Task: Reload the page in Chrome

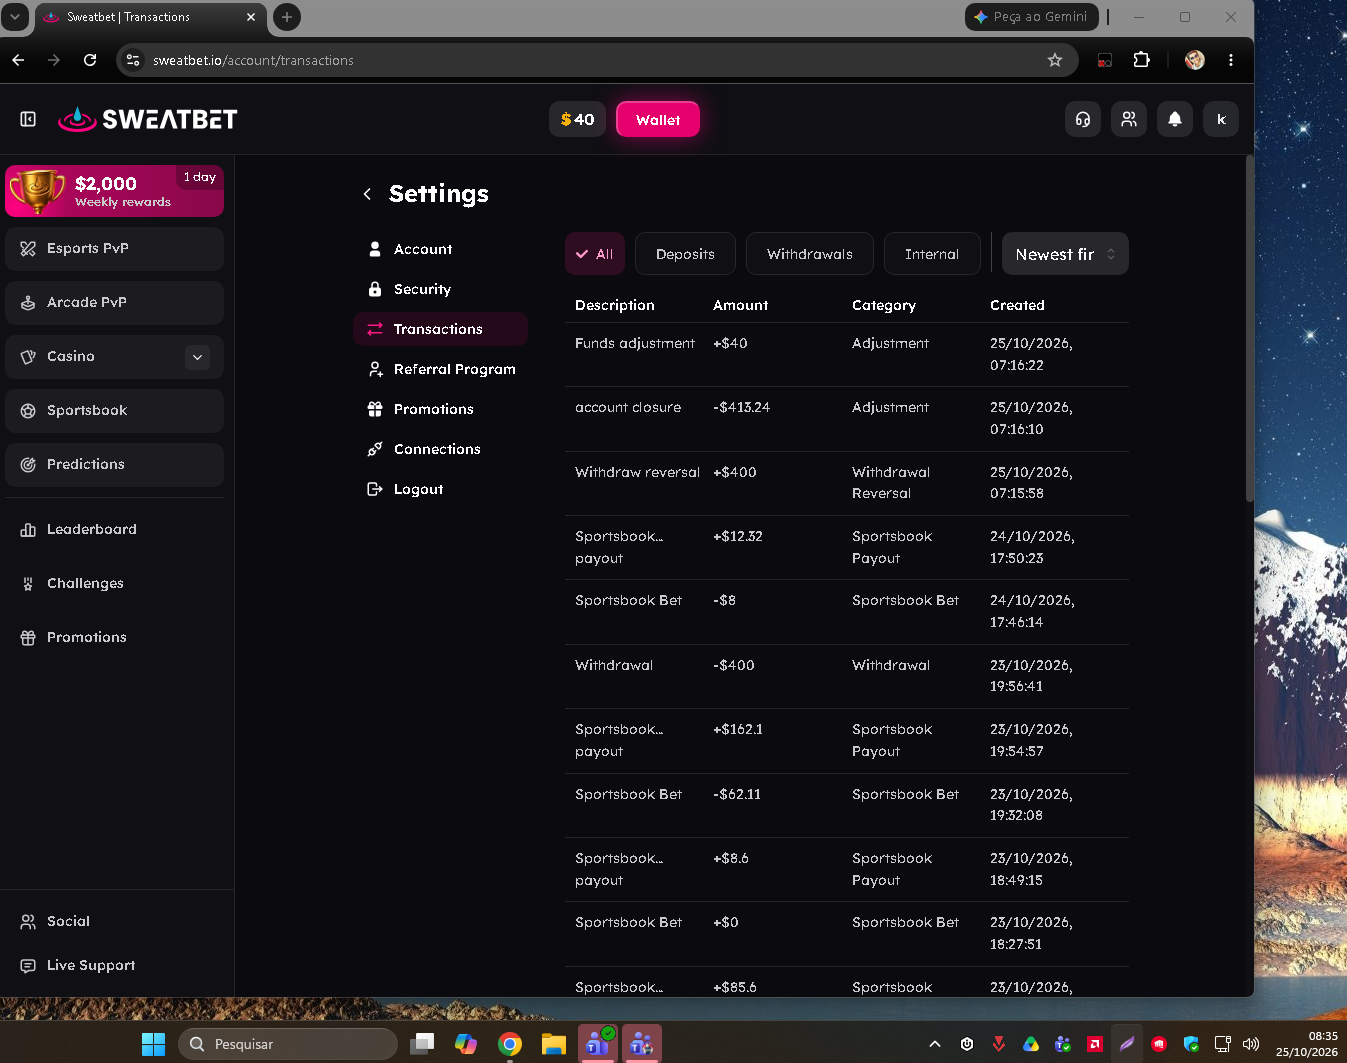Action: point(90,60)
